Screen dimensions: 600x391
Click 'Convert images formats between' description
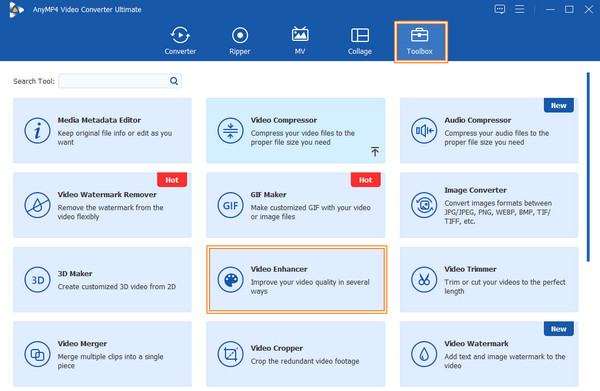pos(498,212)
